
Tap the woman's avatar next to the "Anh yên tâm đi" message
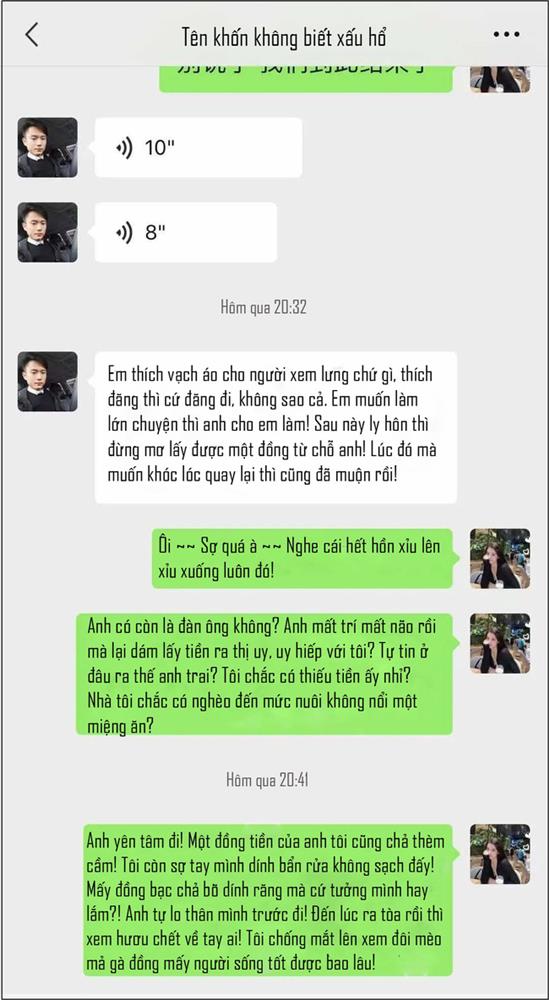(x=501, y=854)
